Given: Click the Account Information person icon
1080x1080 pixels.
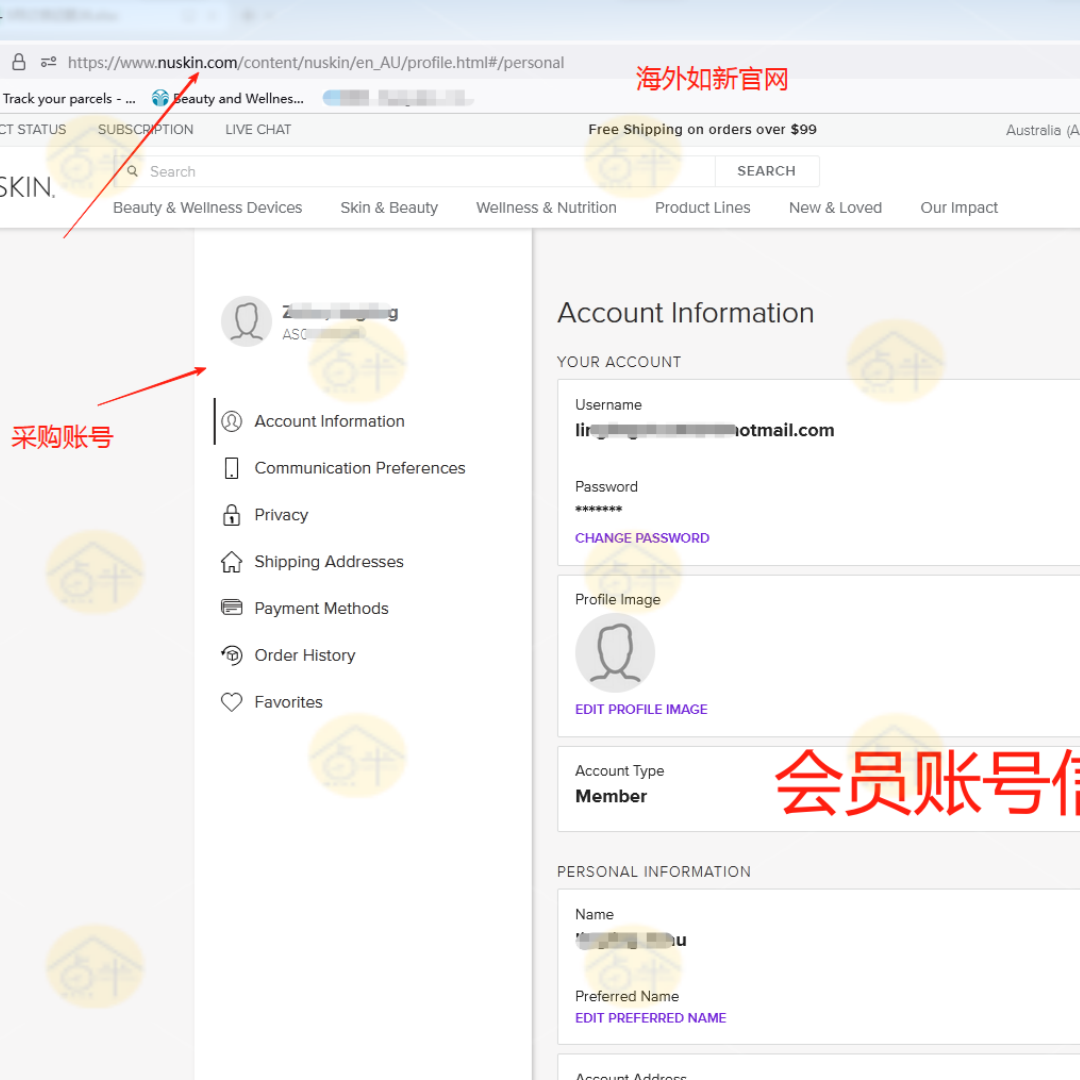Looking at the screenshot, I should click(x=231, y=421).
